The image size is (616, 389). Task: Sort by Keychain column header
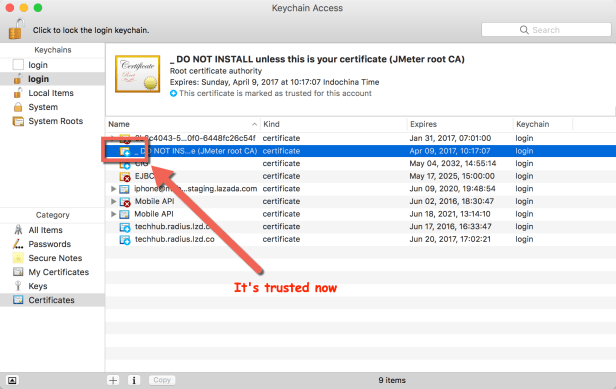click(543, 124)
